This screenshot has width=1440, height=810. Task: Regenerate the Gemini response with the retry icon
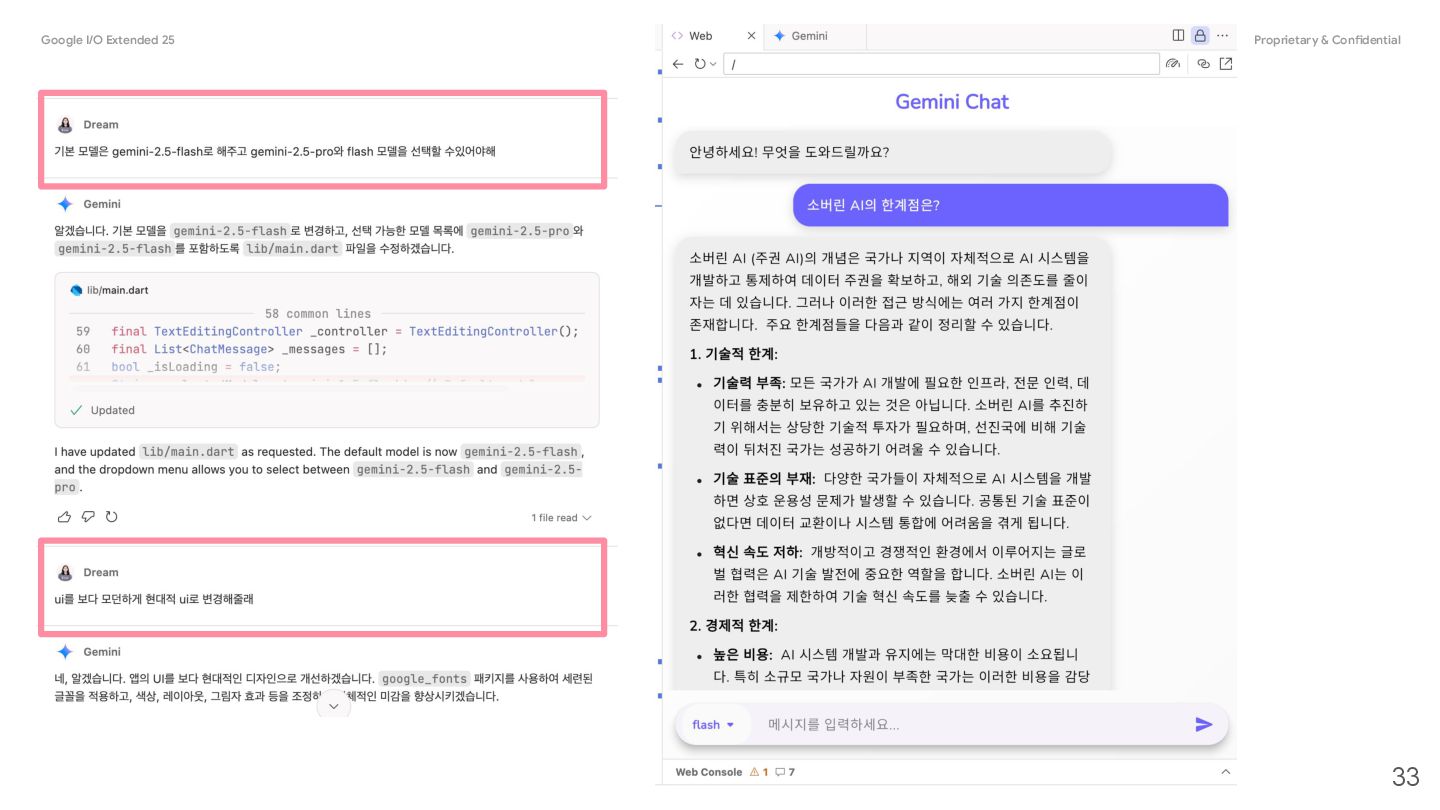click(111, 517)
